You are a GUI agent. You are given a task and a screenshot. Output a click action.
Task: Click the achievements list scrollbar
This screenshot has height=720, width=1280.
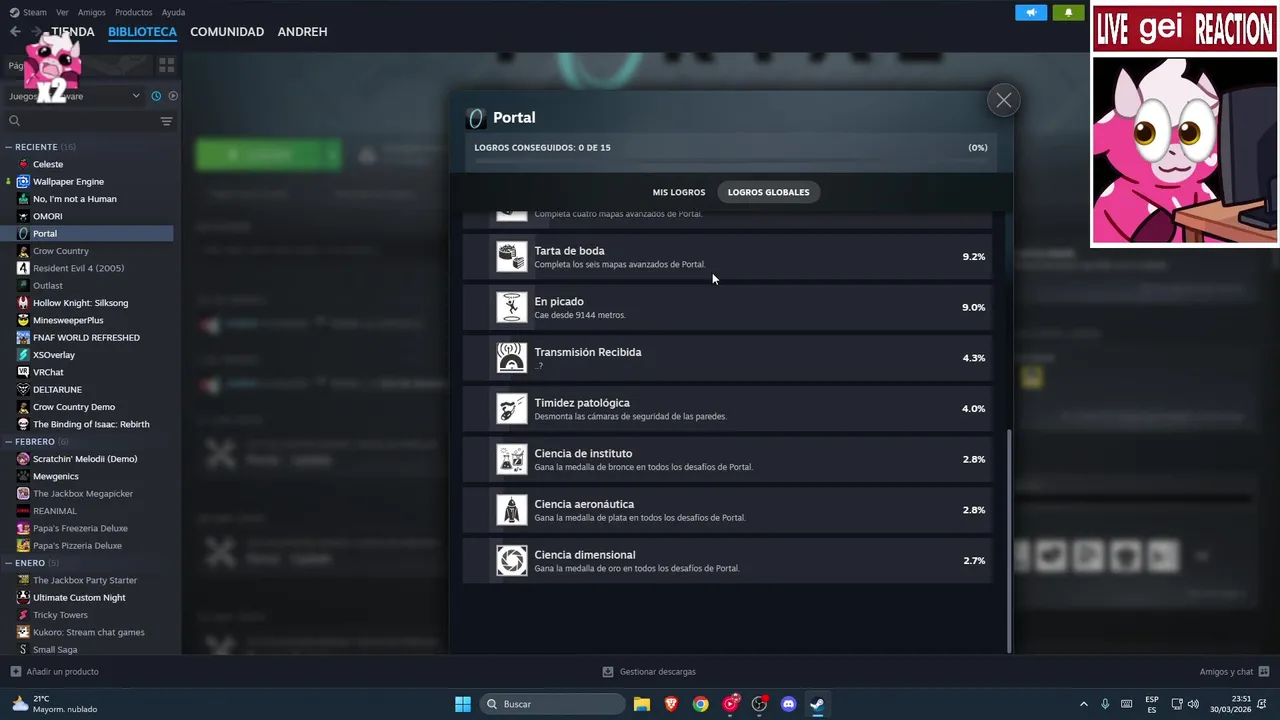click(x=1009, y=540)
